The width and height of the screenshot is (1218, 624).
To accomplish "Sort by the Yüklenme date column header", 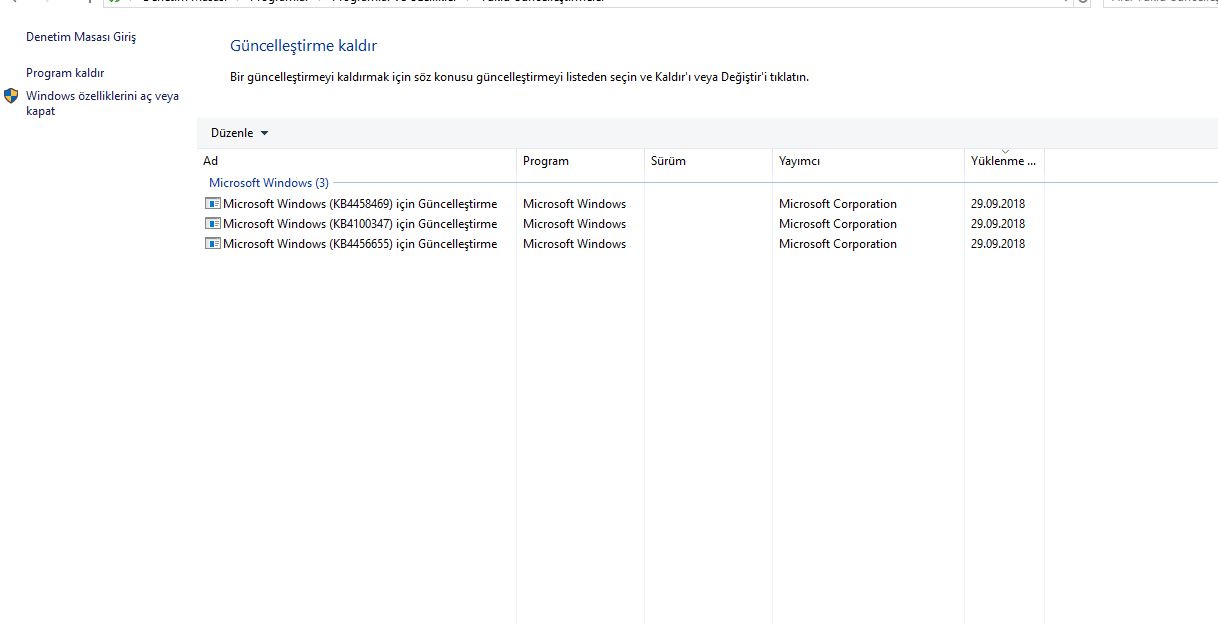I will coord(1005,161).
